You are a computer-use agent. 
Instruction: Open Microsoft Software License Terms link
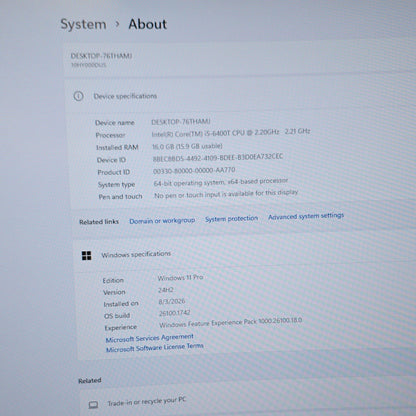coord(155,348)
